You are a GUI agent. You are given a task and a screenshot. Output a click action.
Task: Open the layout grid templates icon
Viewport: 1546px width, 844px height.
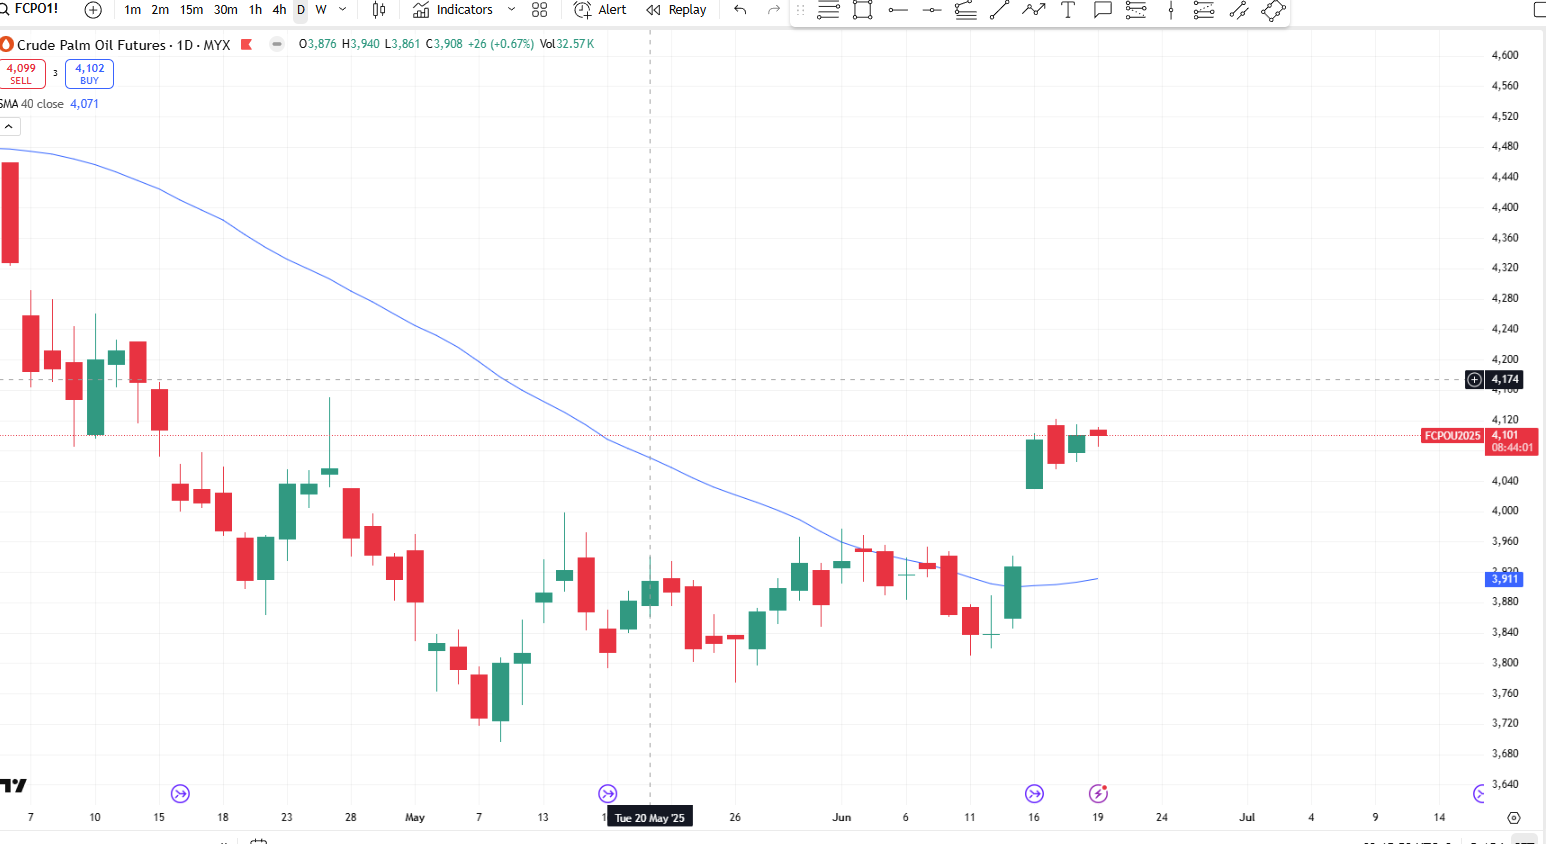tap(540, 10)
